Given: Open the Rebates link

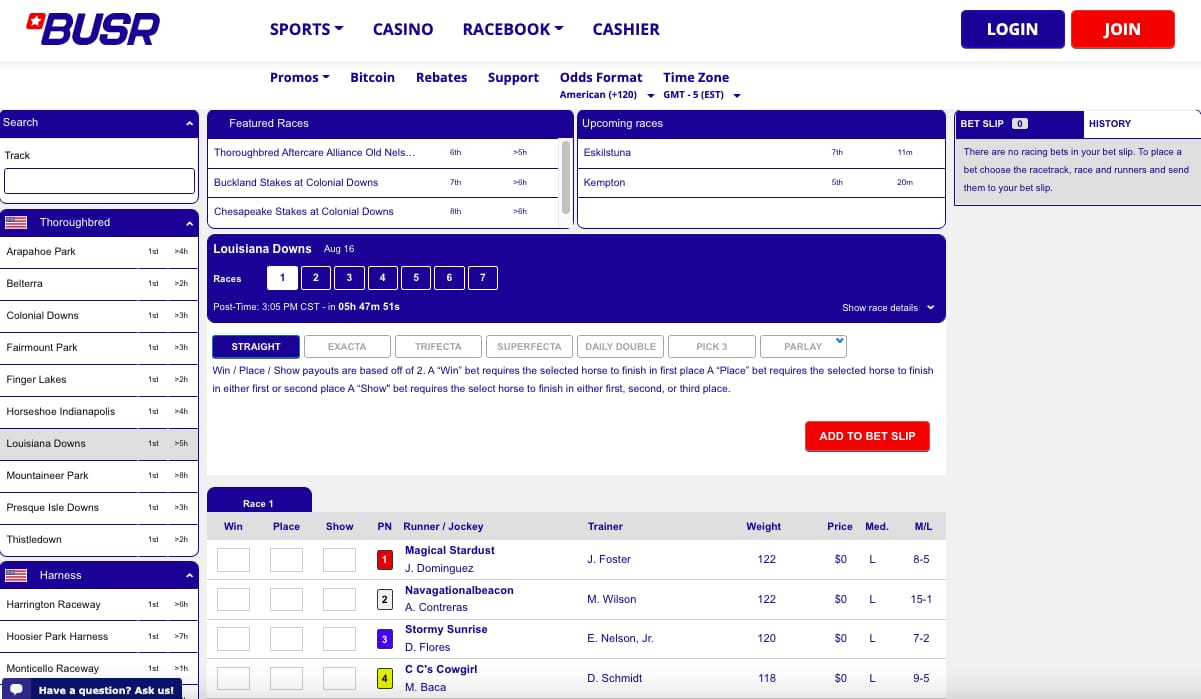Looking at the screenshot, I should click(441, 77).
